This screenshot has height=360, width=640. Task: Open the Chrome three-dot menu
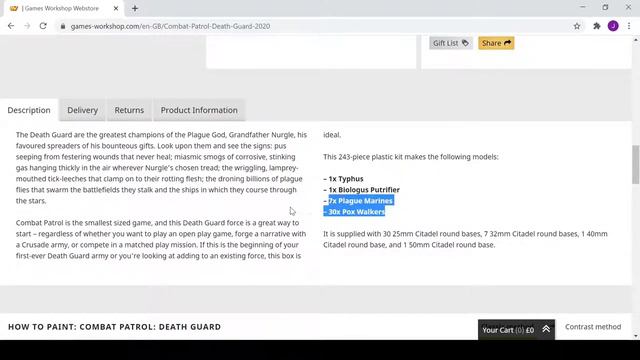(629, 26)
